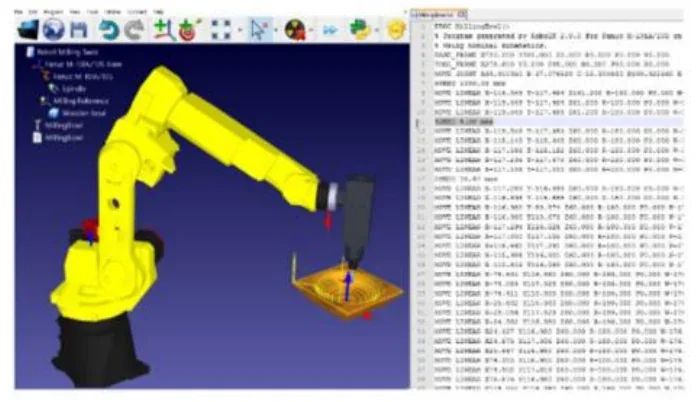Click the grey Redo arrow icon

tap(134, 30)
